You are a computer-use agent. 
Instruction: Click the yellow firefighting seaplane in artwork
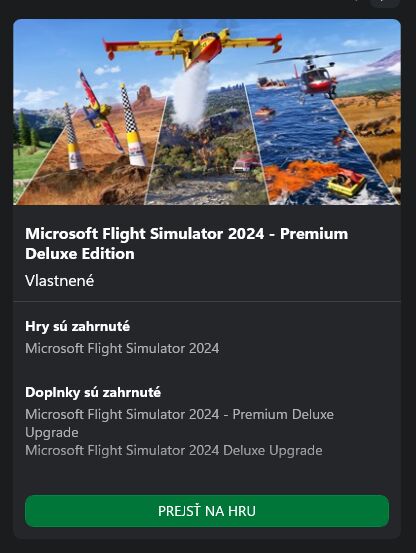[193, 47]
